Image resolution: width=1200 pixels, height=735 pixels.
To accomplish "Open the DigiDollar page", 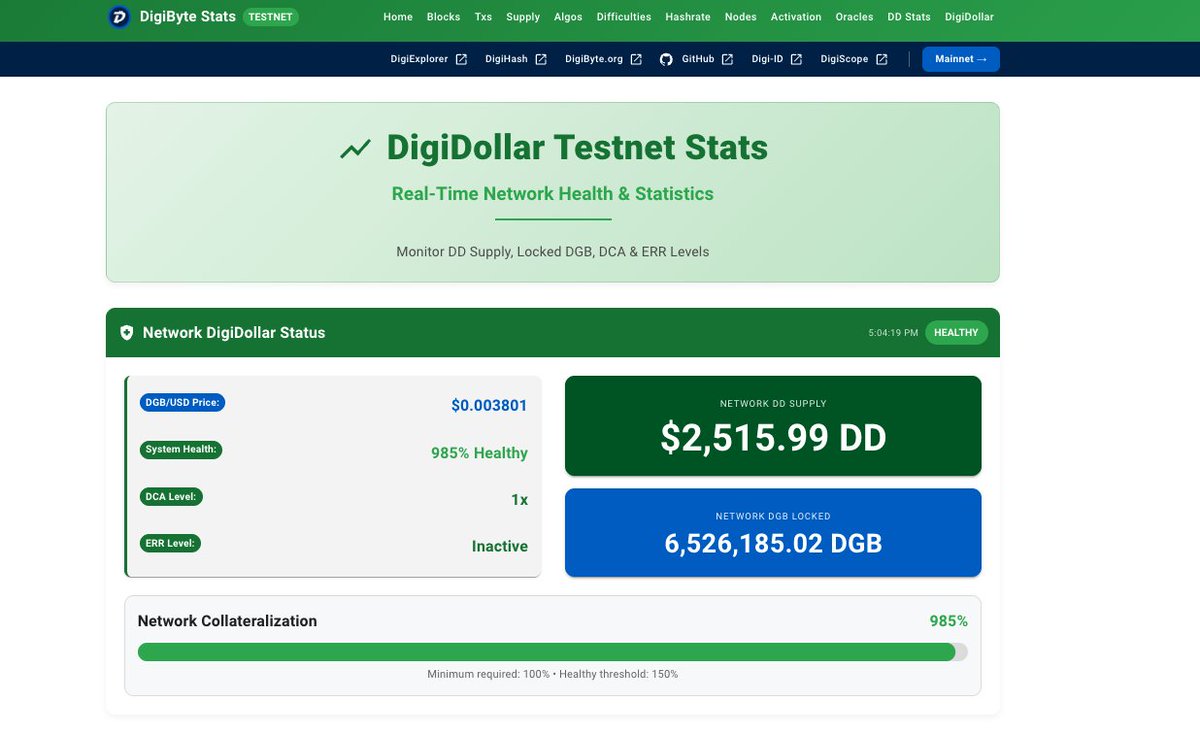I will [969, 17].
